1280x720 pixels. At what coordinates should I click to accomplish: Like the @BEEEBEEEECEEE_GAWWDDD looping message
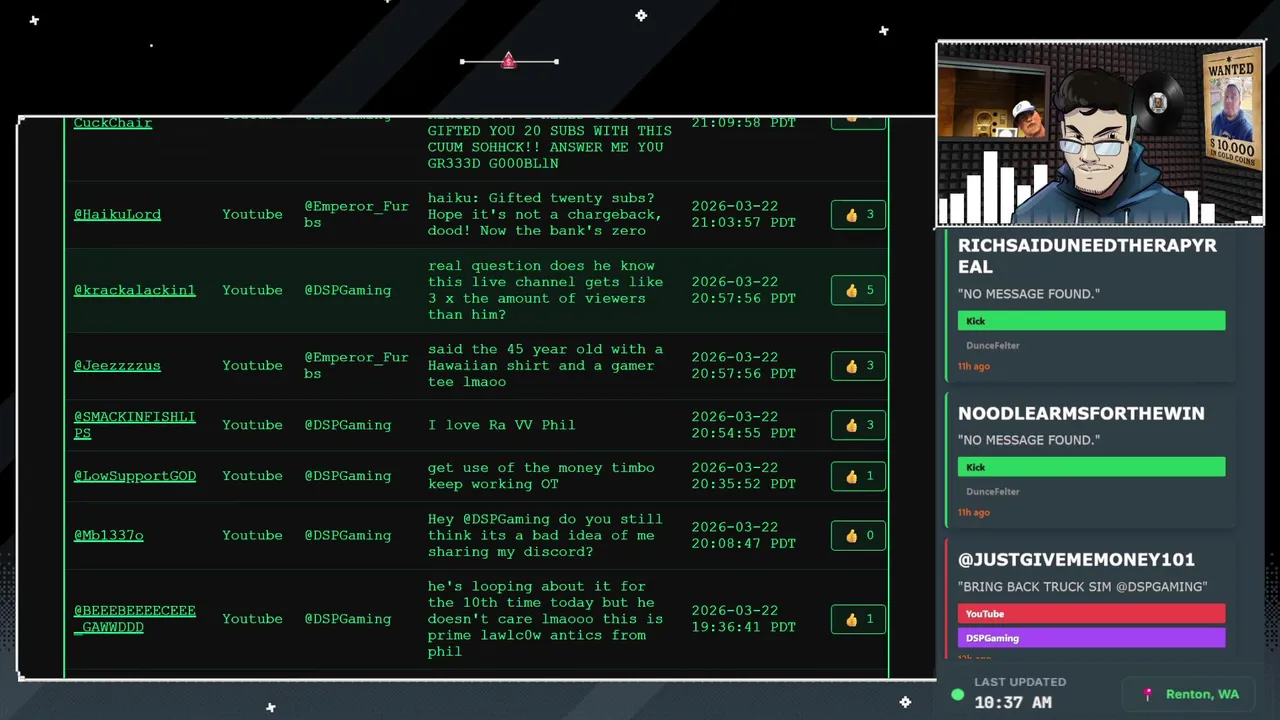(x=858, y=619)
